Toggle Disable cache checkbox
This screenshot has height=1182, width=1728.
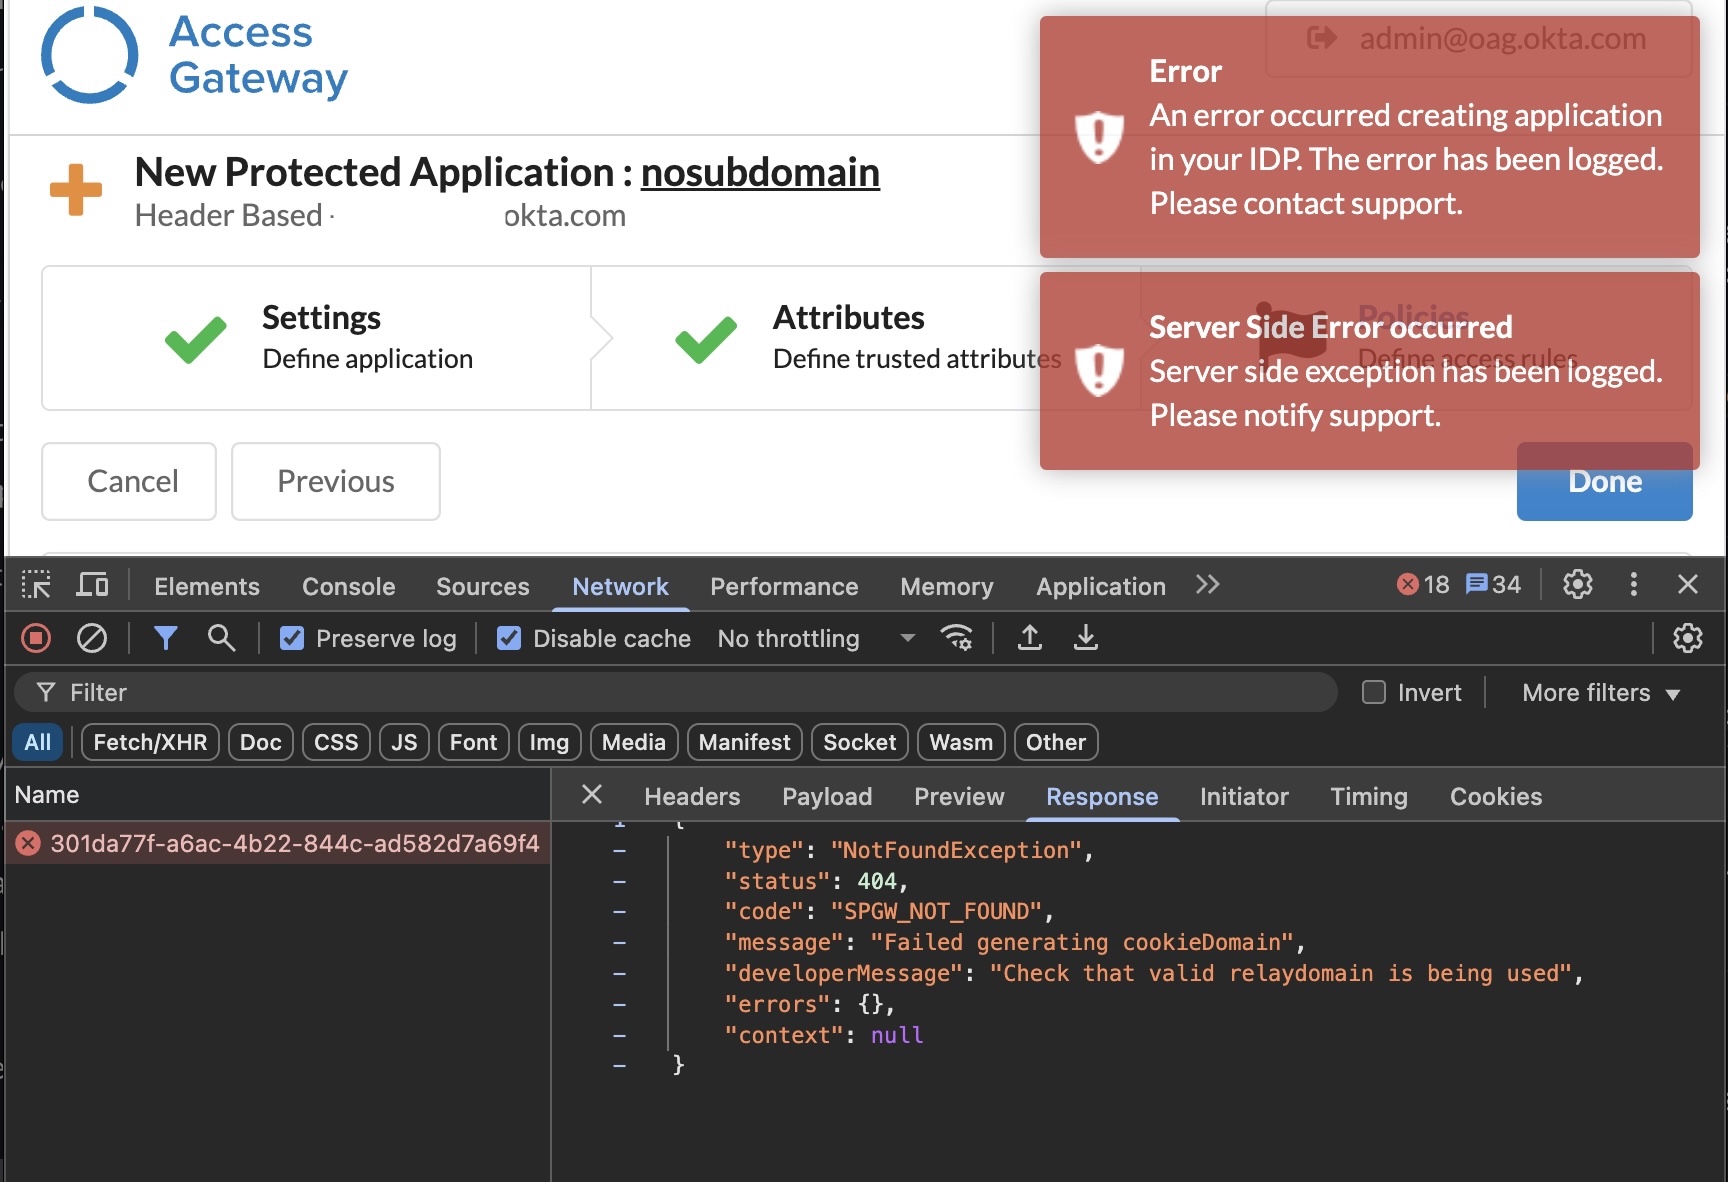[509, 638]
